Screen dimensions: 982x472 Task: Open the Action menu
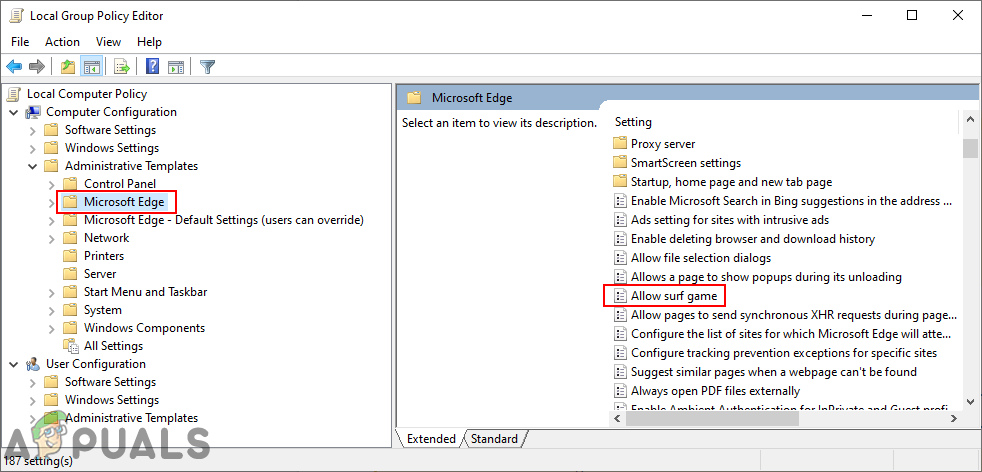tap(62, 42)
